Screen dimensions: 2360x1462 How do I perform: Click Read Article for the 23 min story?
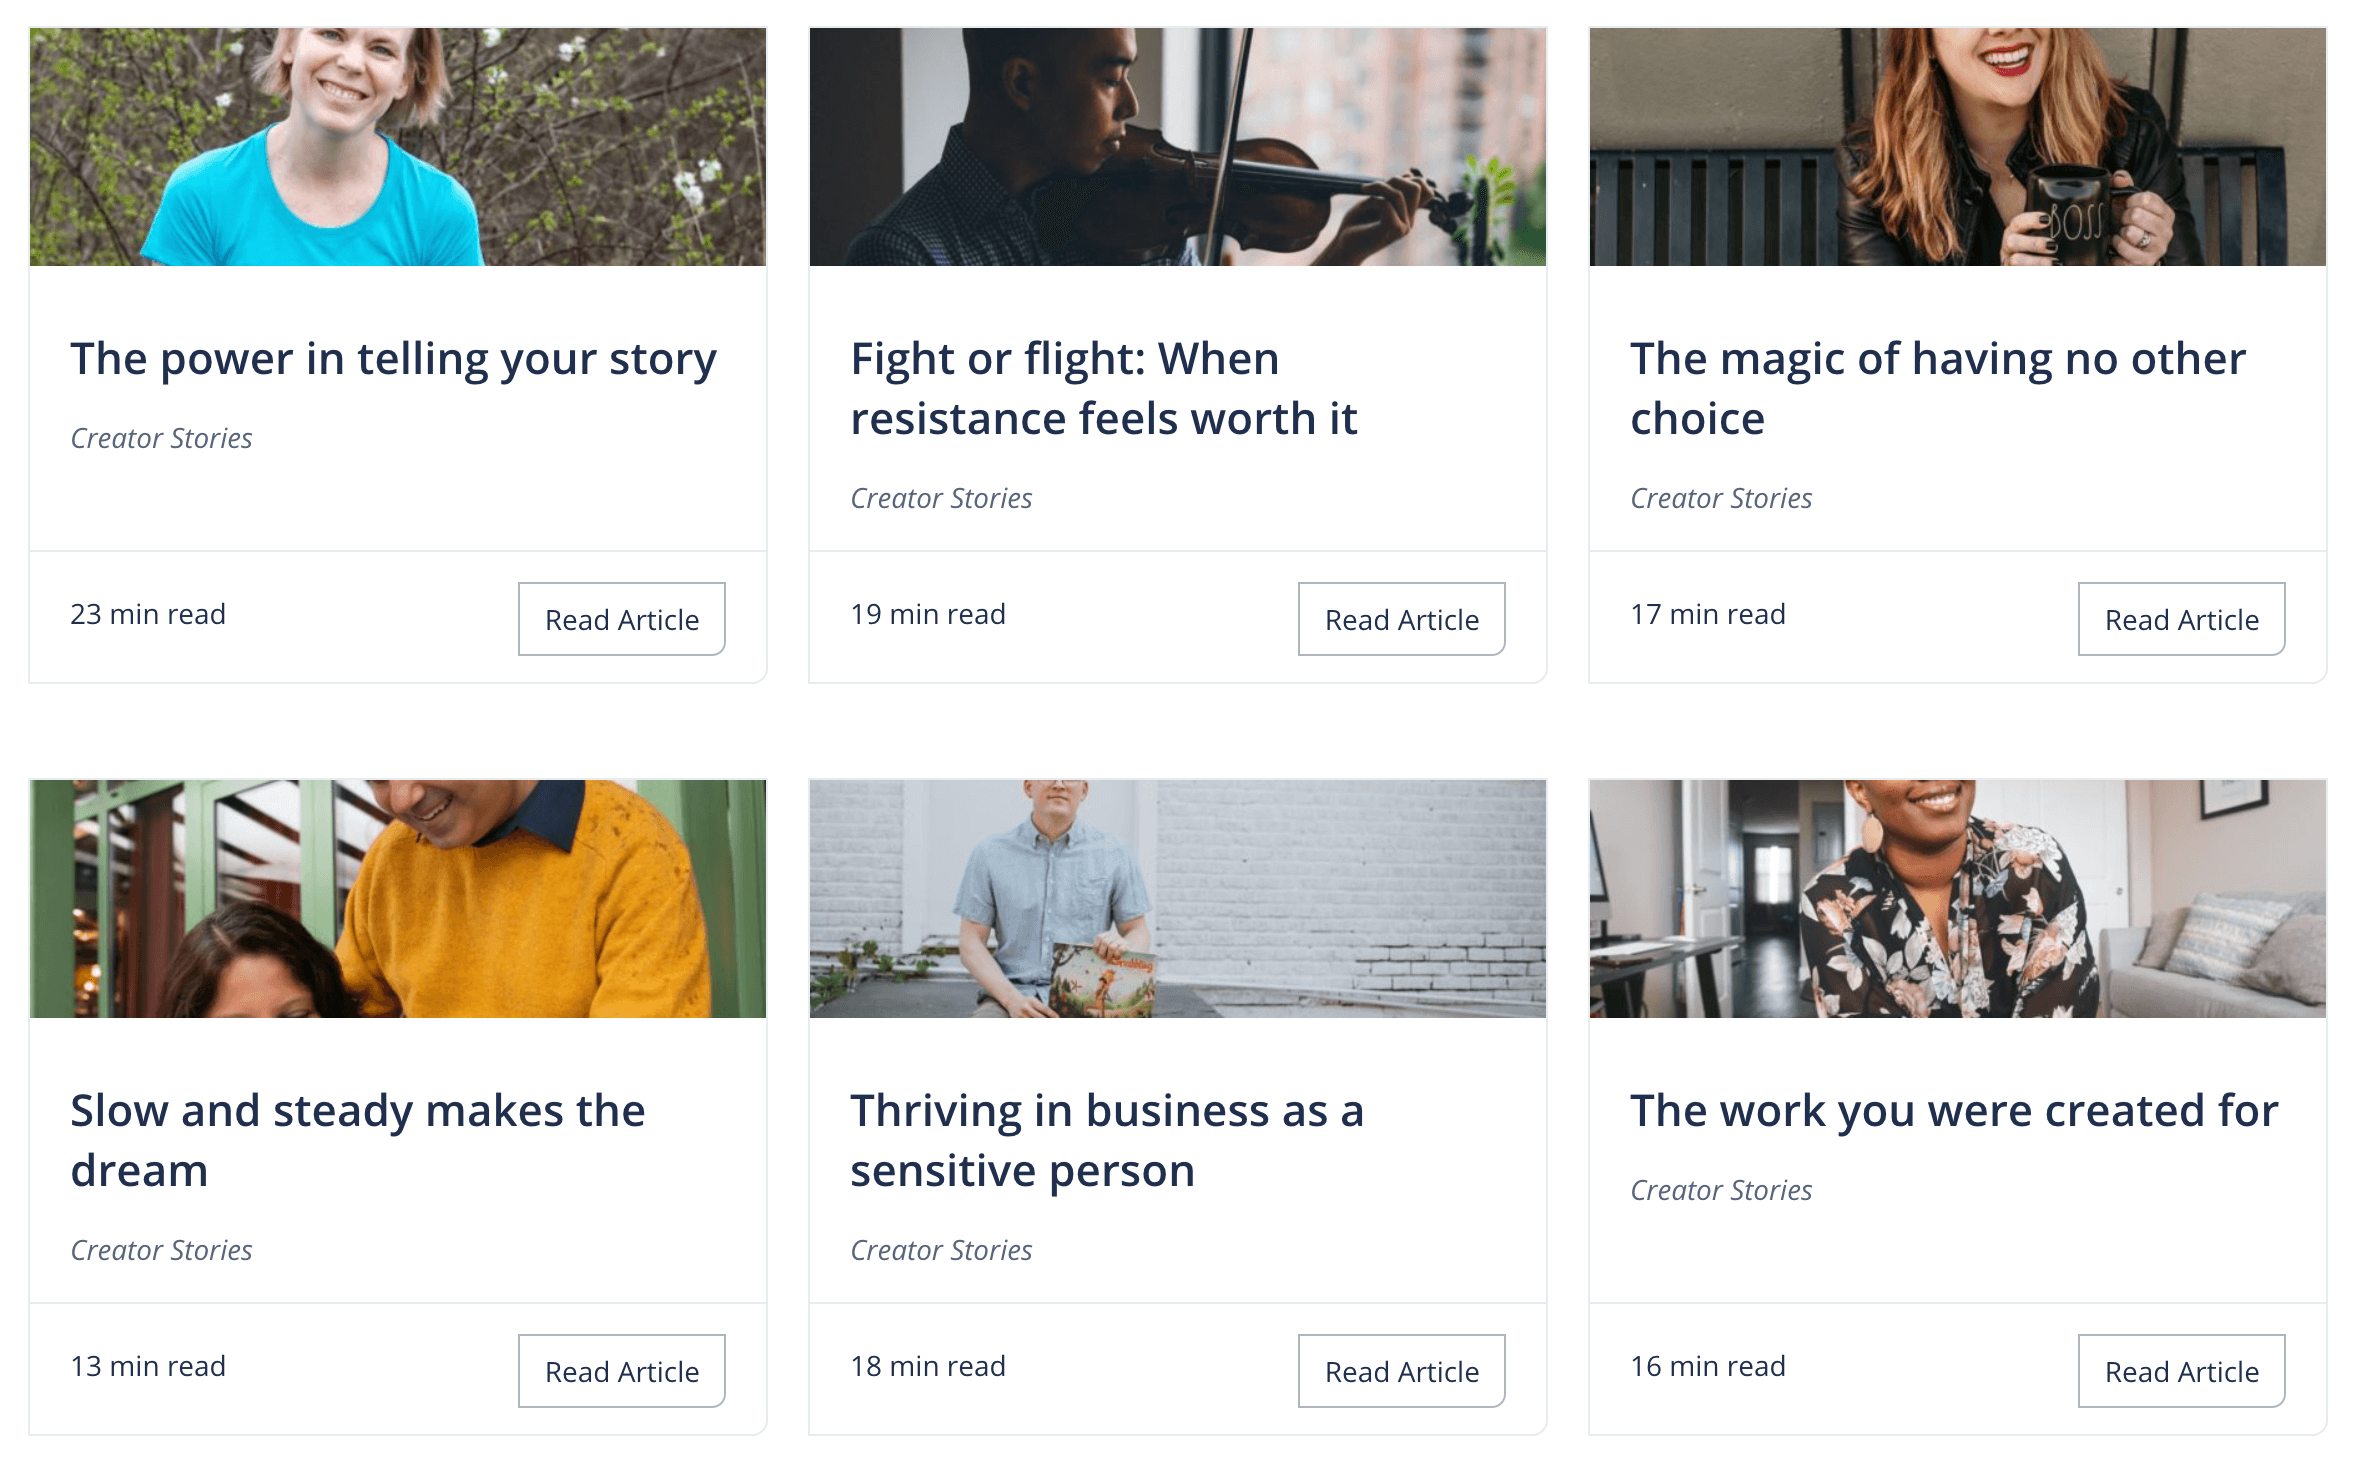621,619
